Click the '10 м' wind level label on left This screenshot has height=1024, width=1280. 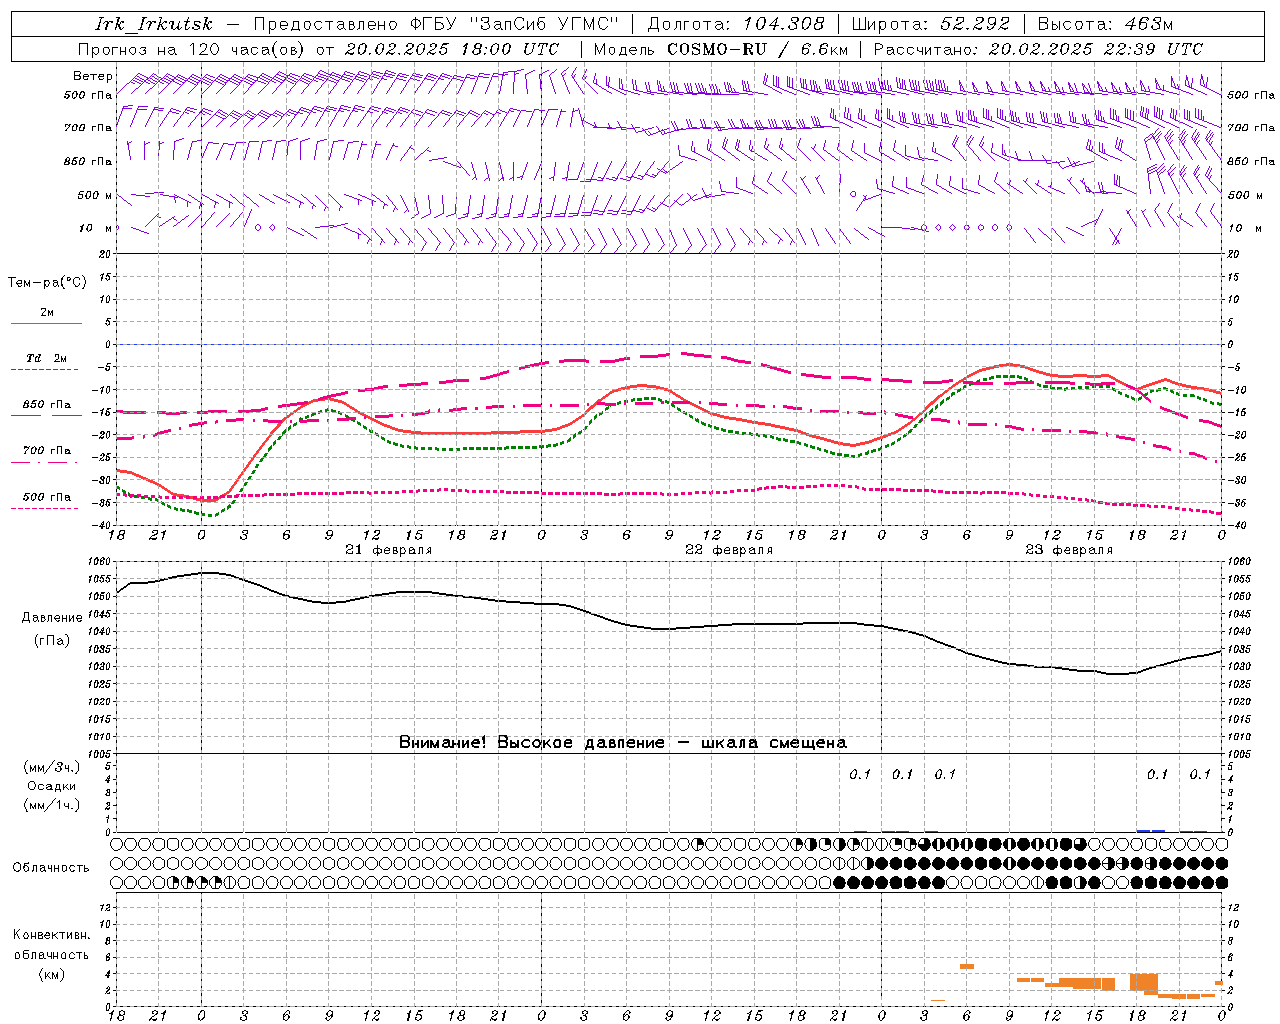(x=96, y=228)
